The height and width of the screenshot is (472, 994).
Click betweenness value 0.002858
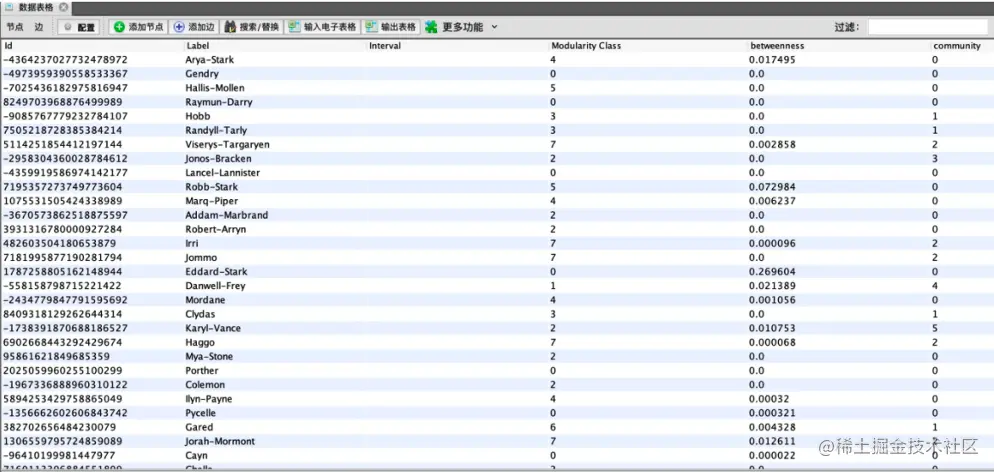pos(773,144)
